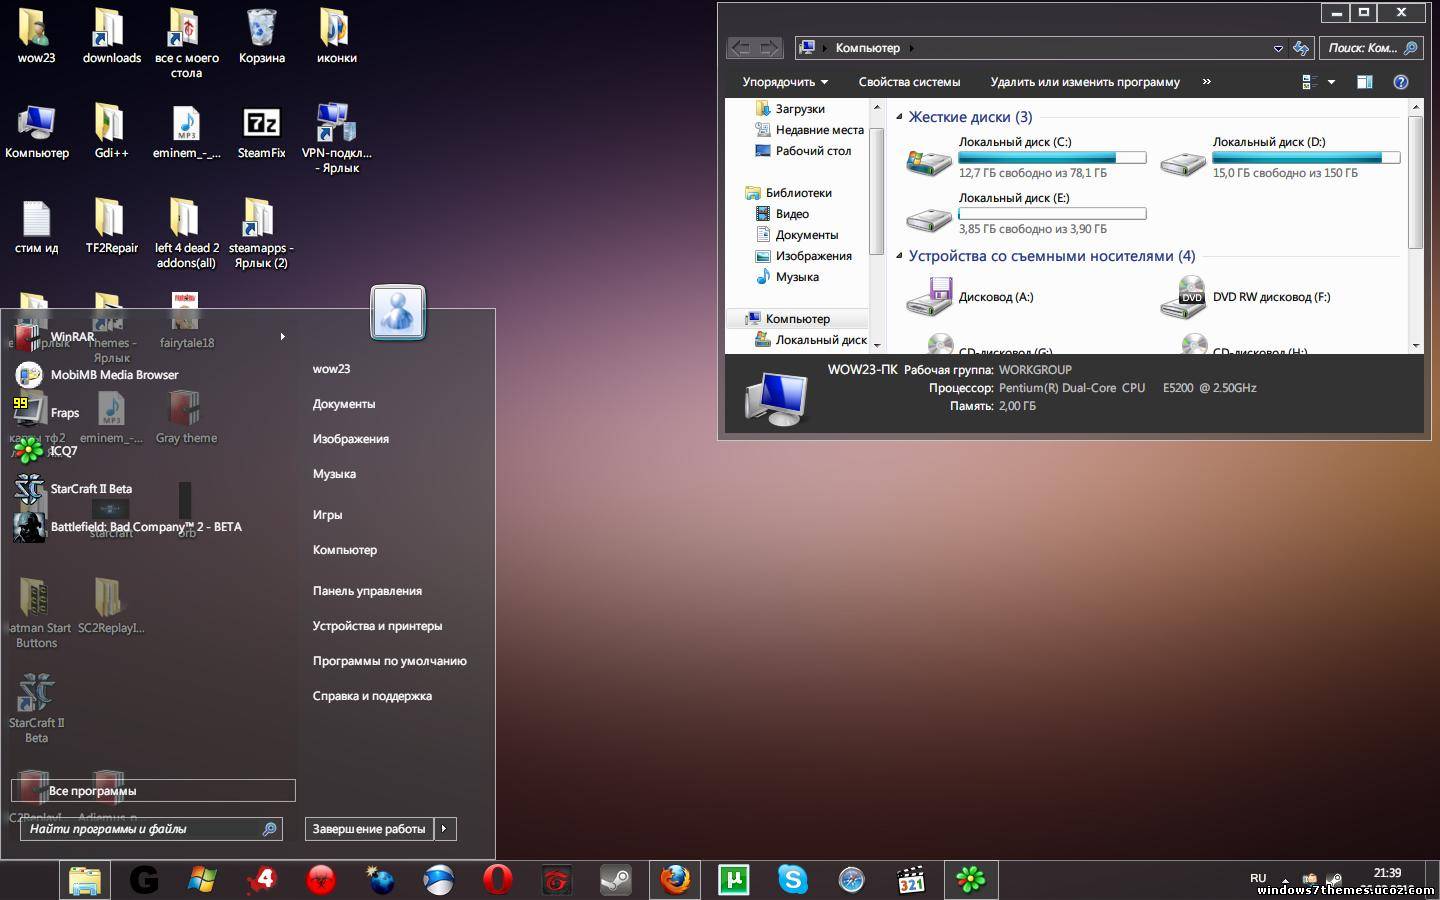
Task: Open the red biohazard taskbar icon
Action: (321, 880)
